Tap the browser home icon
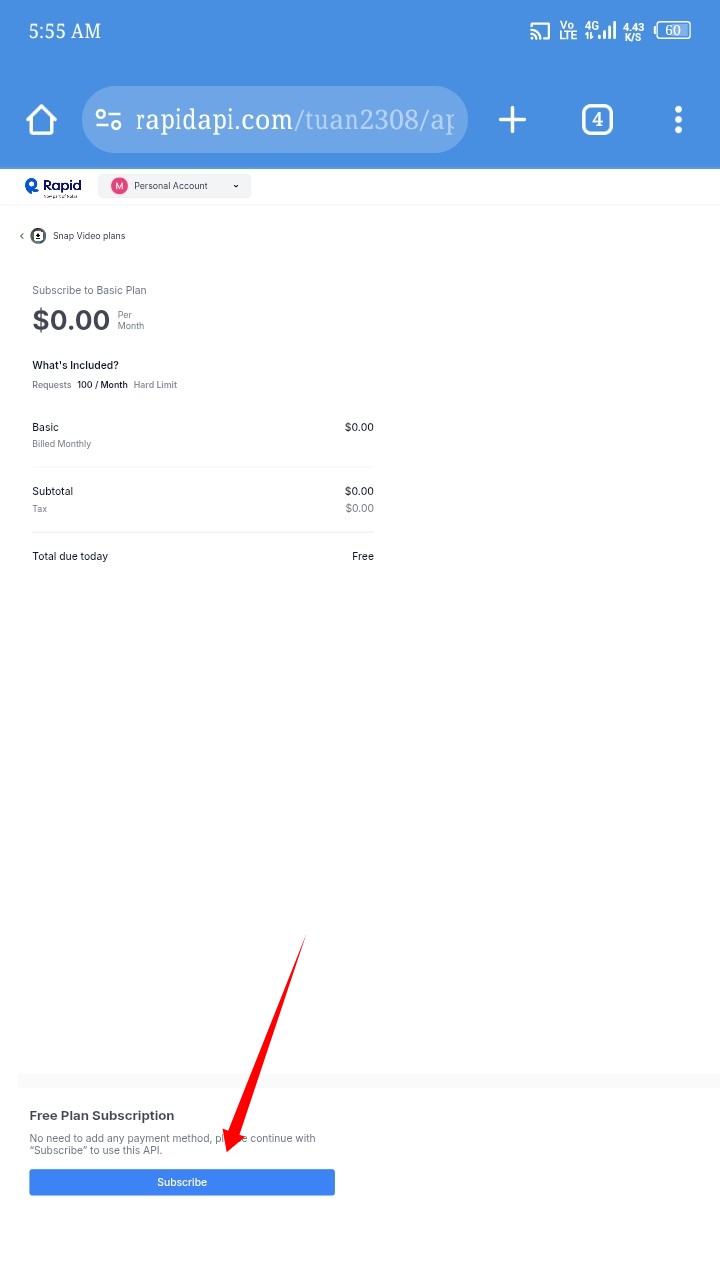Image resolution: width=720 pixels, height=1262 pixels. tap(41, 120)
